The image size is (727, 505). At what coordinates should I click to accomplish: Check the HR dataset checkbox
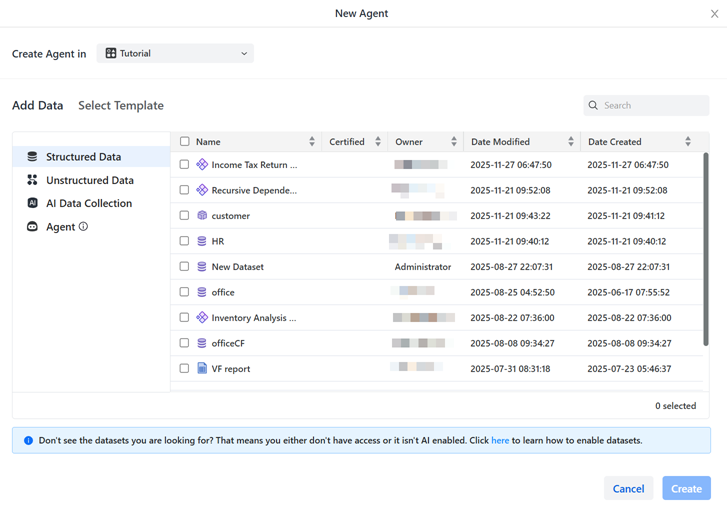184,241
